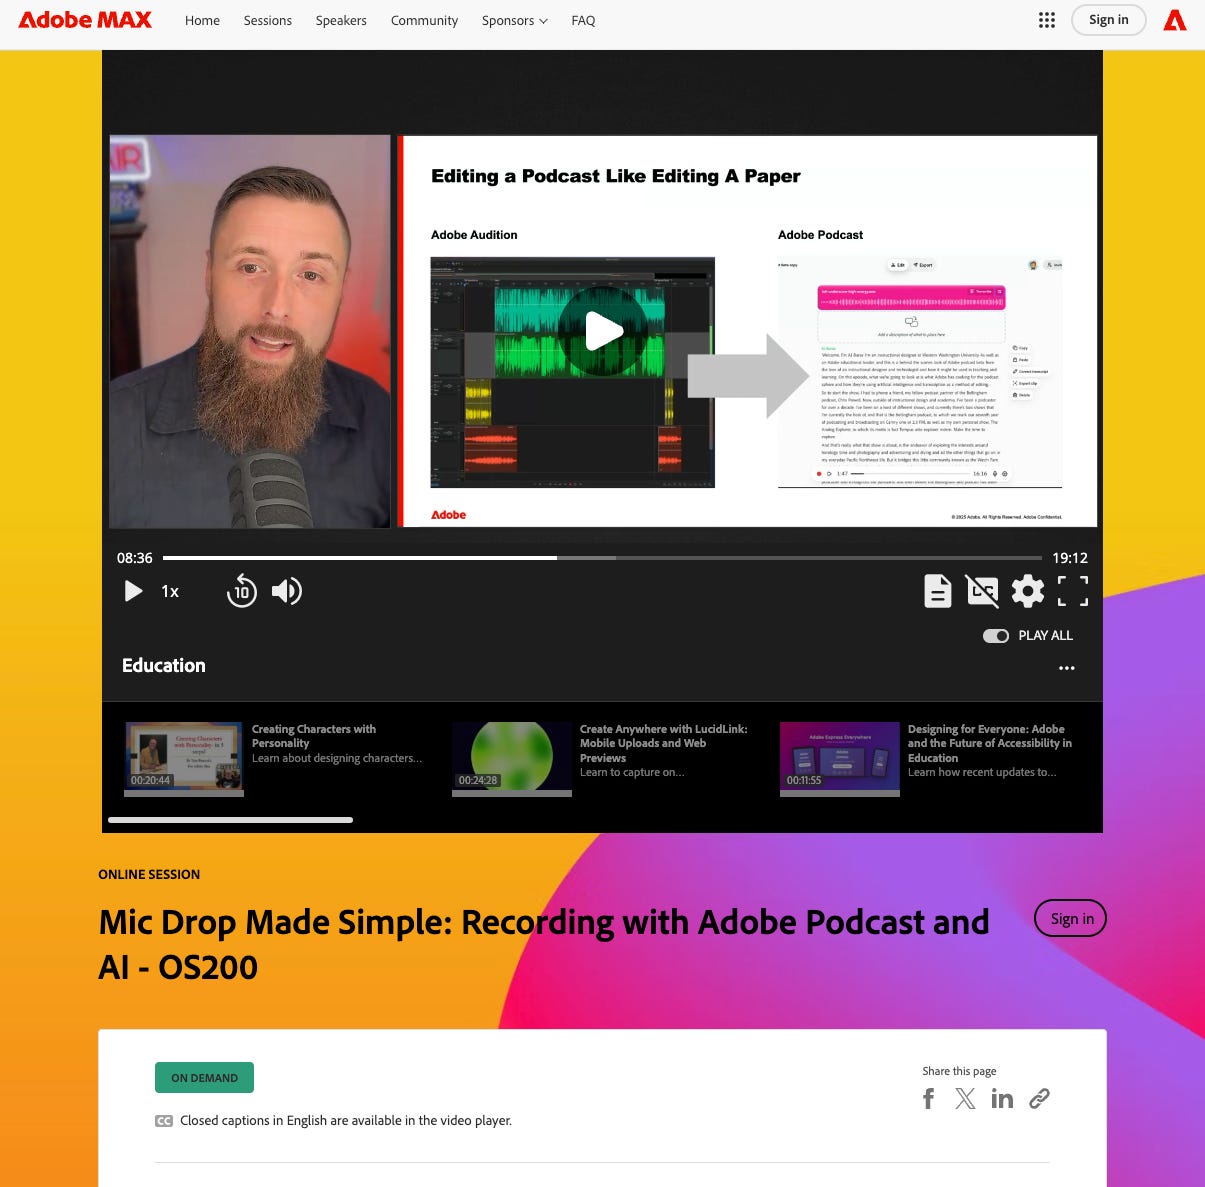The width and height of the screenshot is (1205, 1187).
Task: Copy the page link icon
Action: tap(1039, 1099)
